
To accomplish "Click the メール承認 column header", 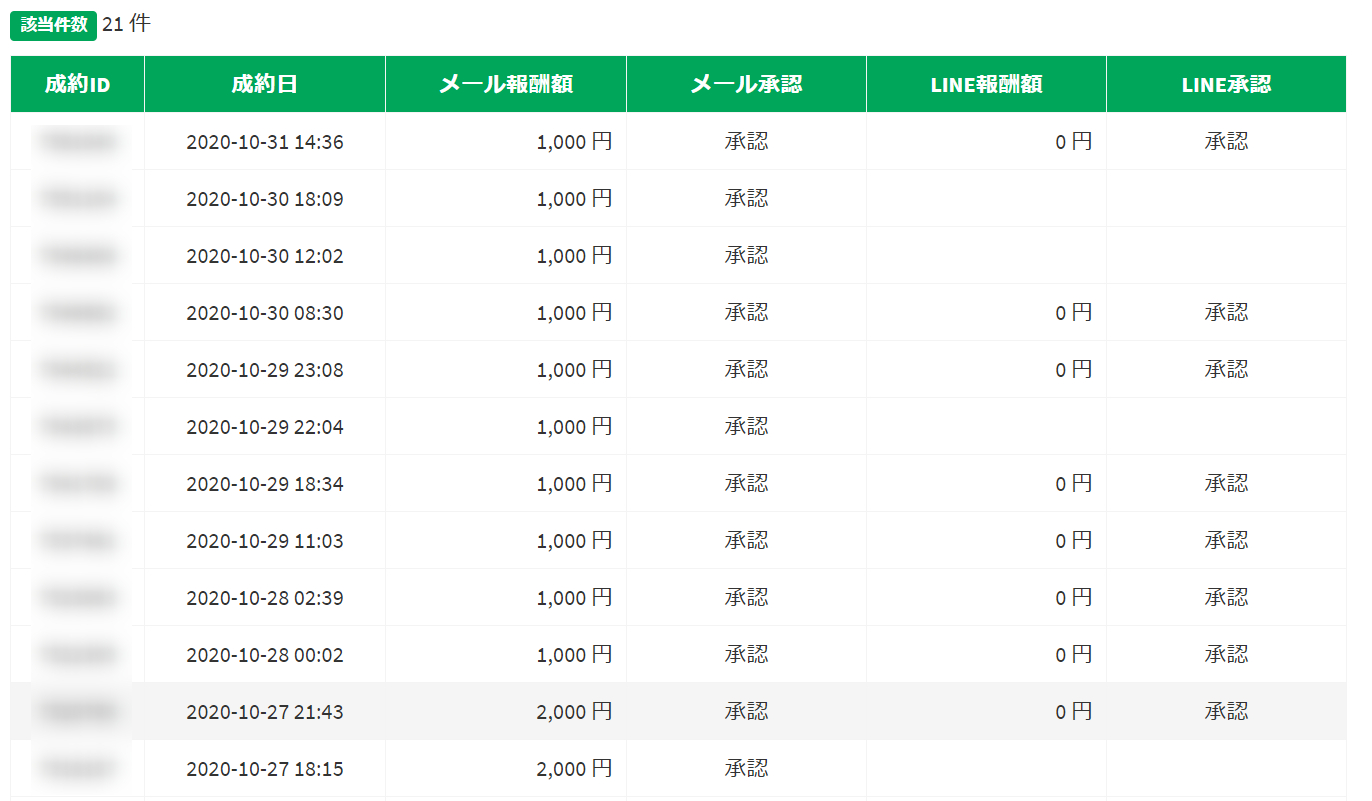I will (746, 84).
